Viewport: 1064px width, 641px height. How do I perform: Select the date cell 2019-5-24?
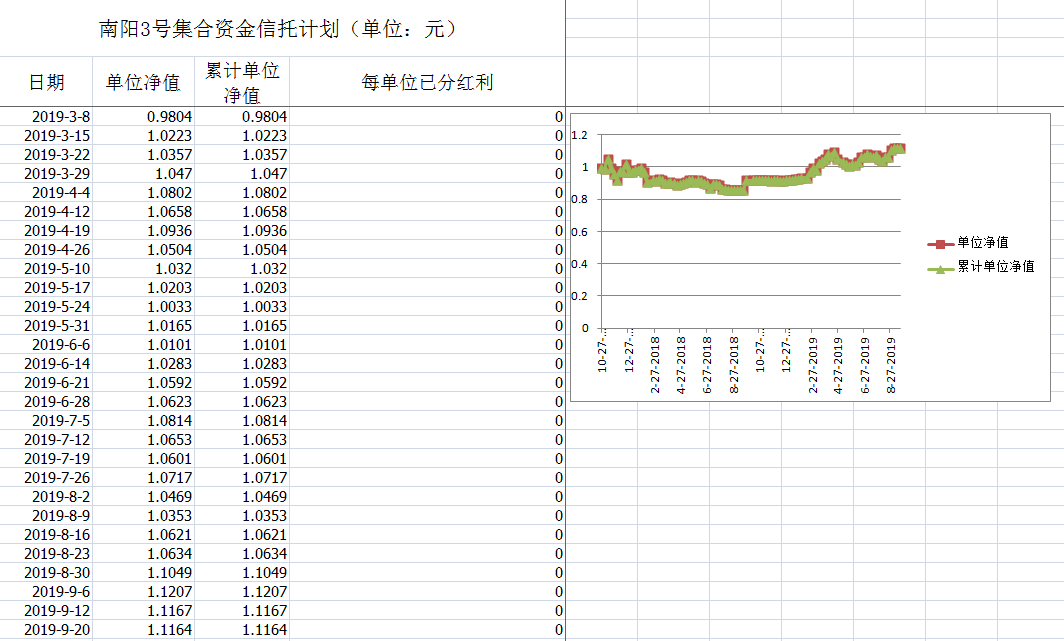pos(46,307)
